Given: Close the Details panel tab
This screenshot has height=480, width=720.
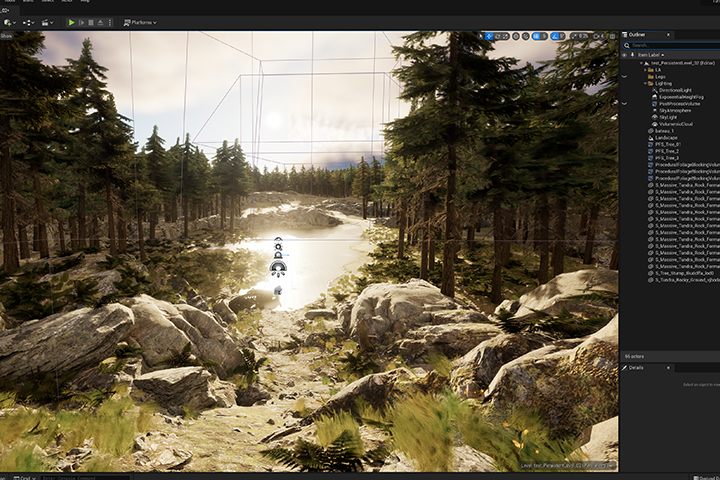Looking at the screenshot, I should click(668, 367).
